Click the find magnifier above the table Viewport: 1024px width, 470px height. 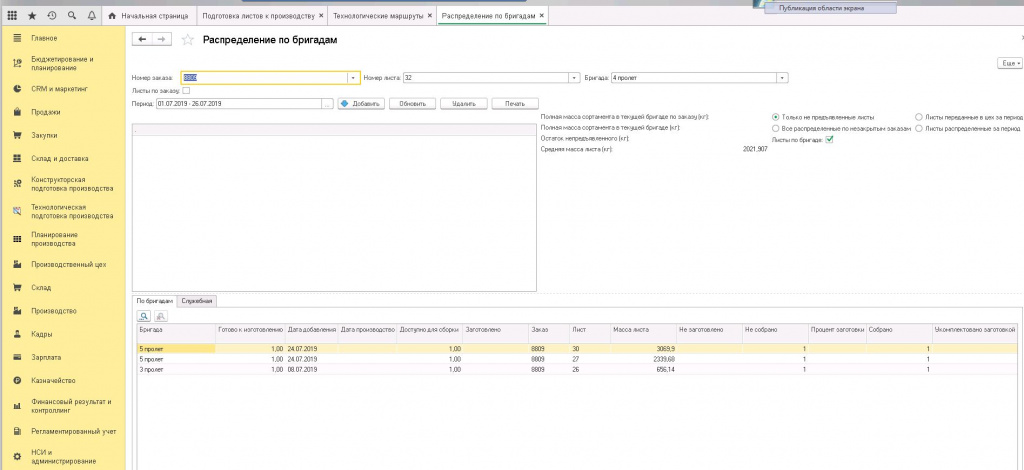click(143, 316)
